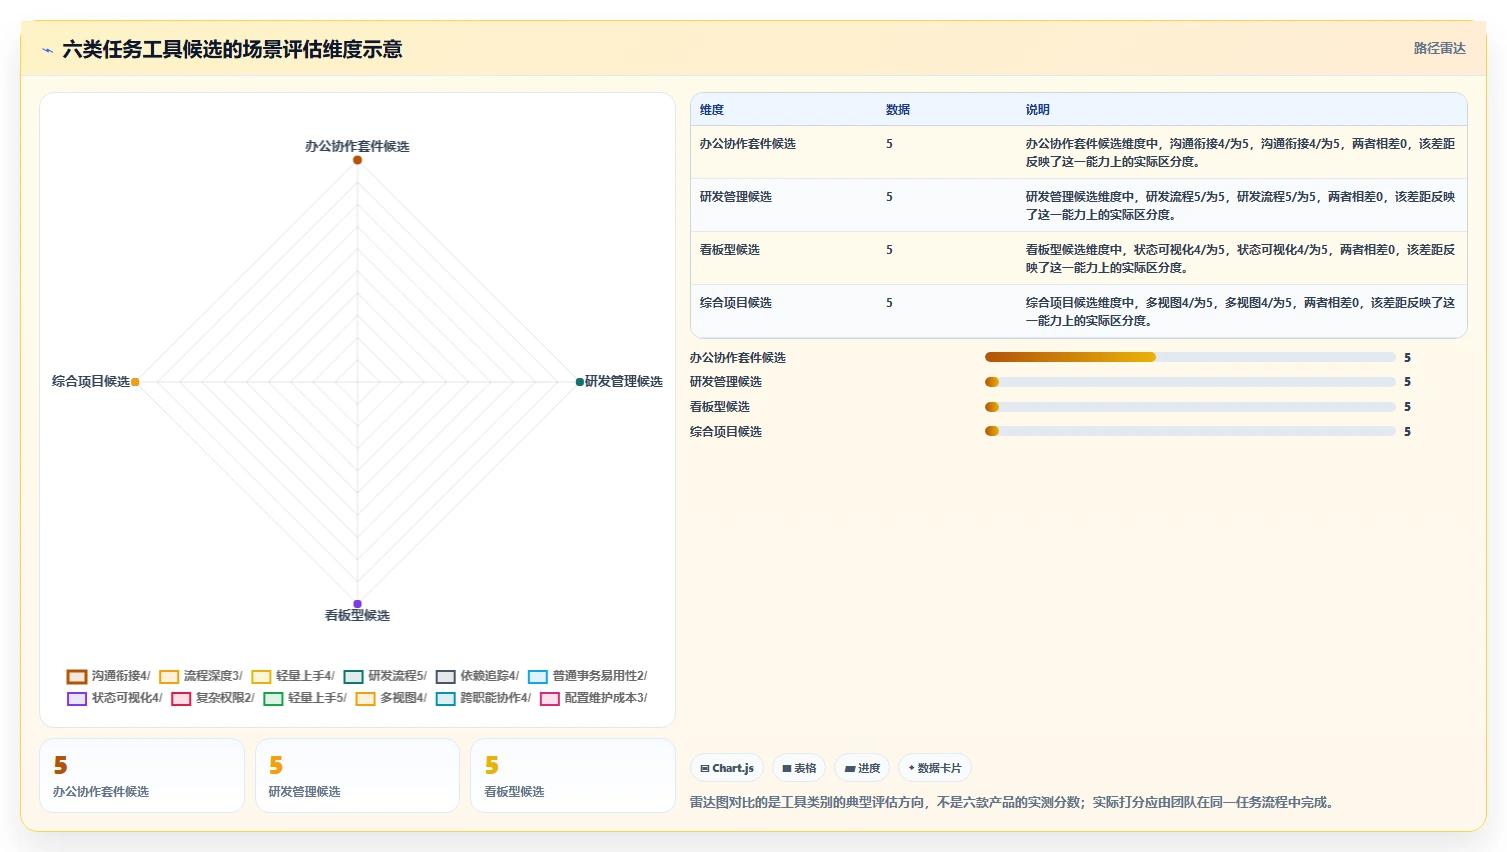Hide the 轻量上手5/ dataset in legend
The height and width of the screenshot is (852, 1507).
[305, 699]
